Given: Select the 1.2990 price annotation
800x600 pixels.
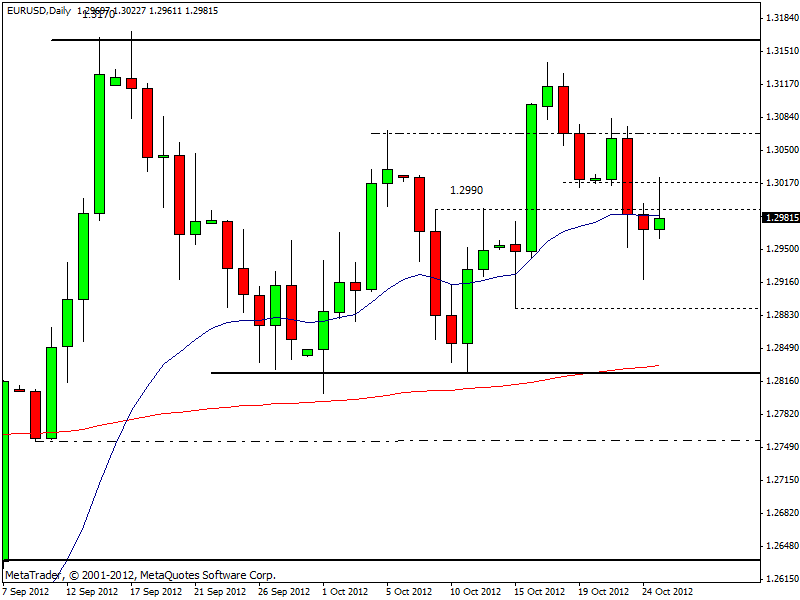Looking at the screenshot, I should pyautogui.click(x=467, y=190).
